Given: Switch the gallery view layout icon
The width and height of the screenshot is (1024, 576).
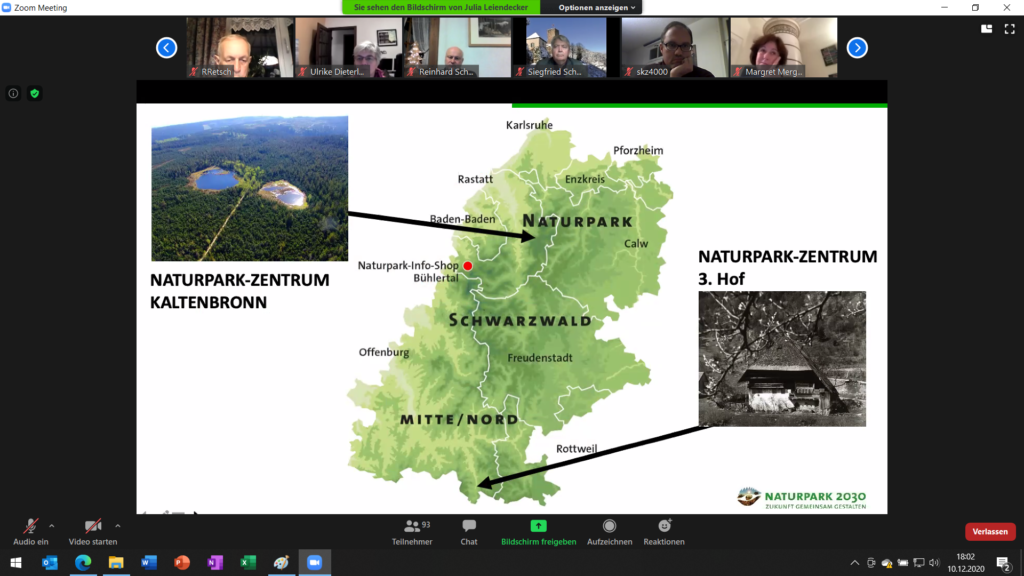Looking at the screenshot, I should (x=985, y=30).
